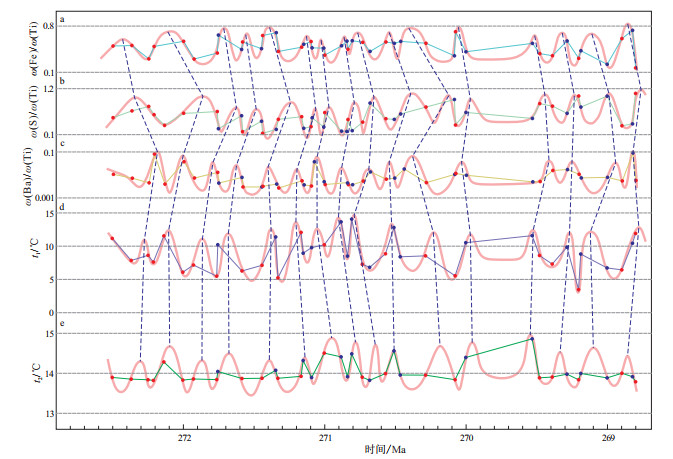The width and height of the screenshot is (673, 459).
Task: Click the 269 label on the time axis
Action: tap(607, 438)
